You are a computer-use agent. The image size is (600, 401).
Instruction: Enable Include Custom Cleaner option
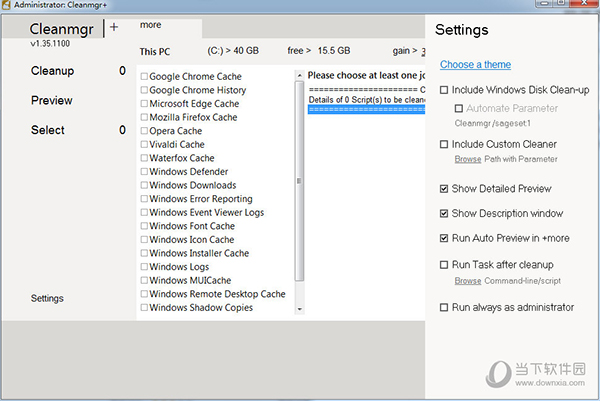click(444, 144)
